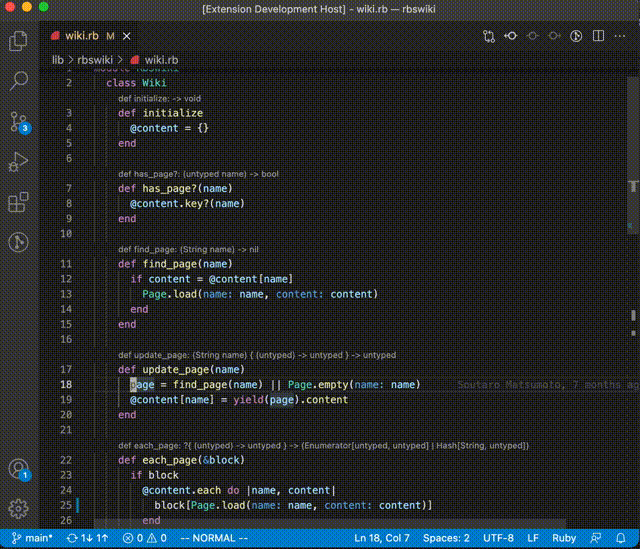This screenshot has width=640, height=549.
Task: Split the editor to the right
Action: point(598,36)
